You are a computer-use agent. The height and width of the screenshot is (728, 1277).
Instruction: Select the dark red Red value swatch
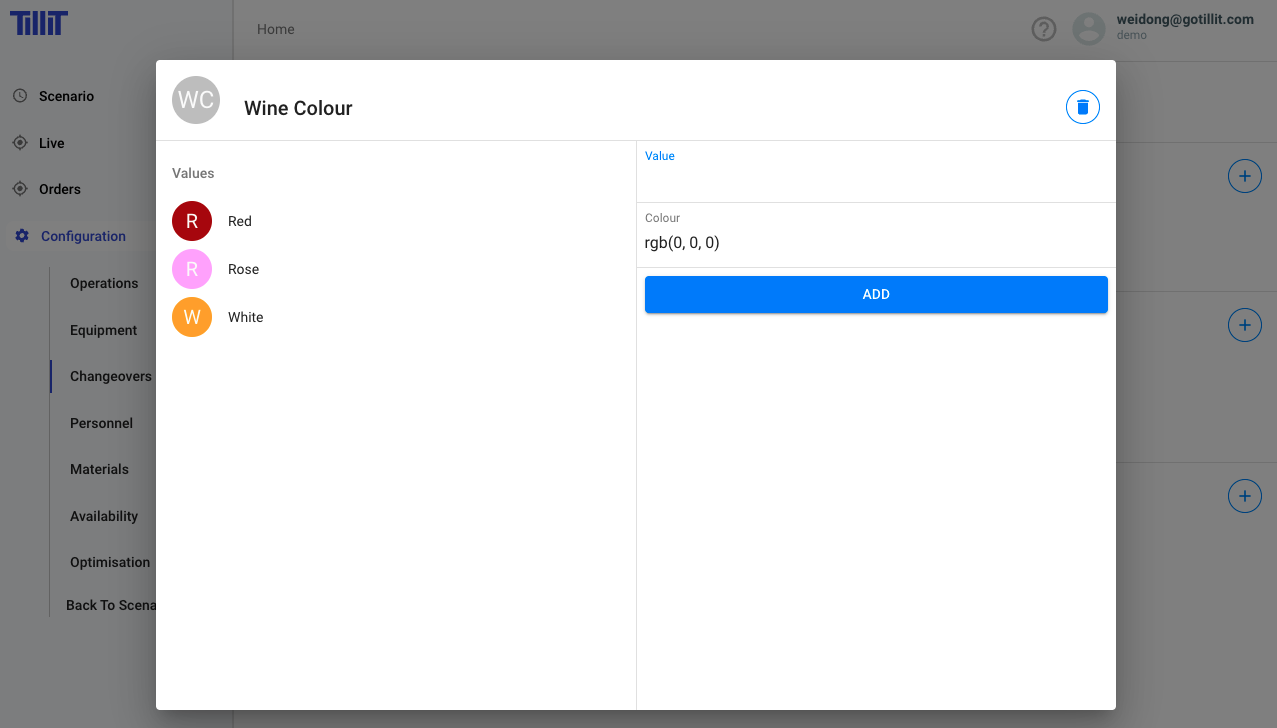point(192,221)
